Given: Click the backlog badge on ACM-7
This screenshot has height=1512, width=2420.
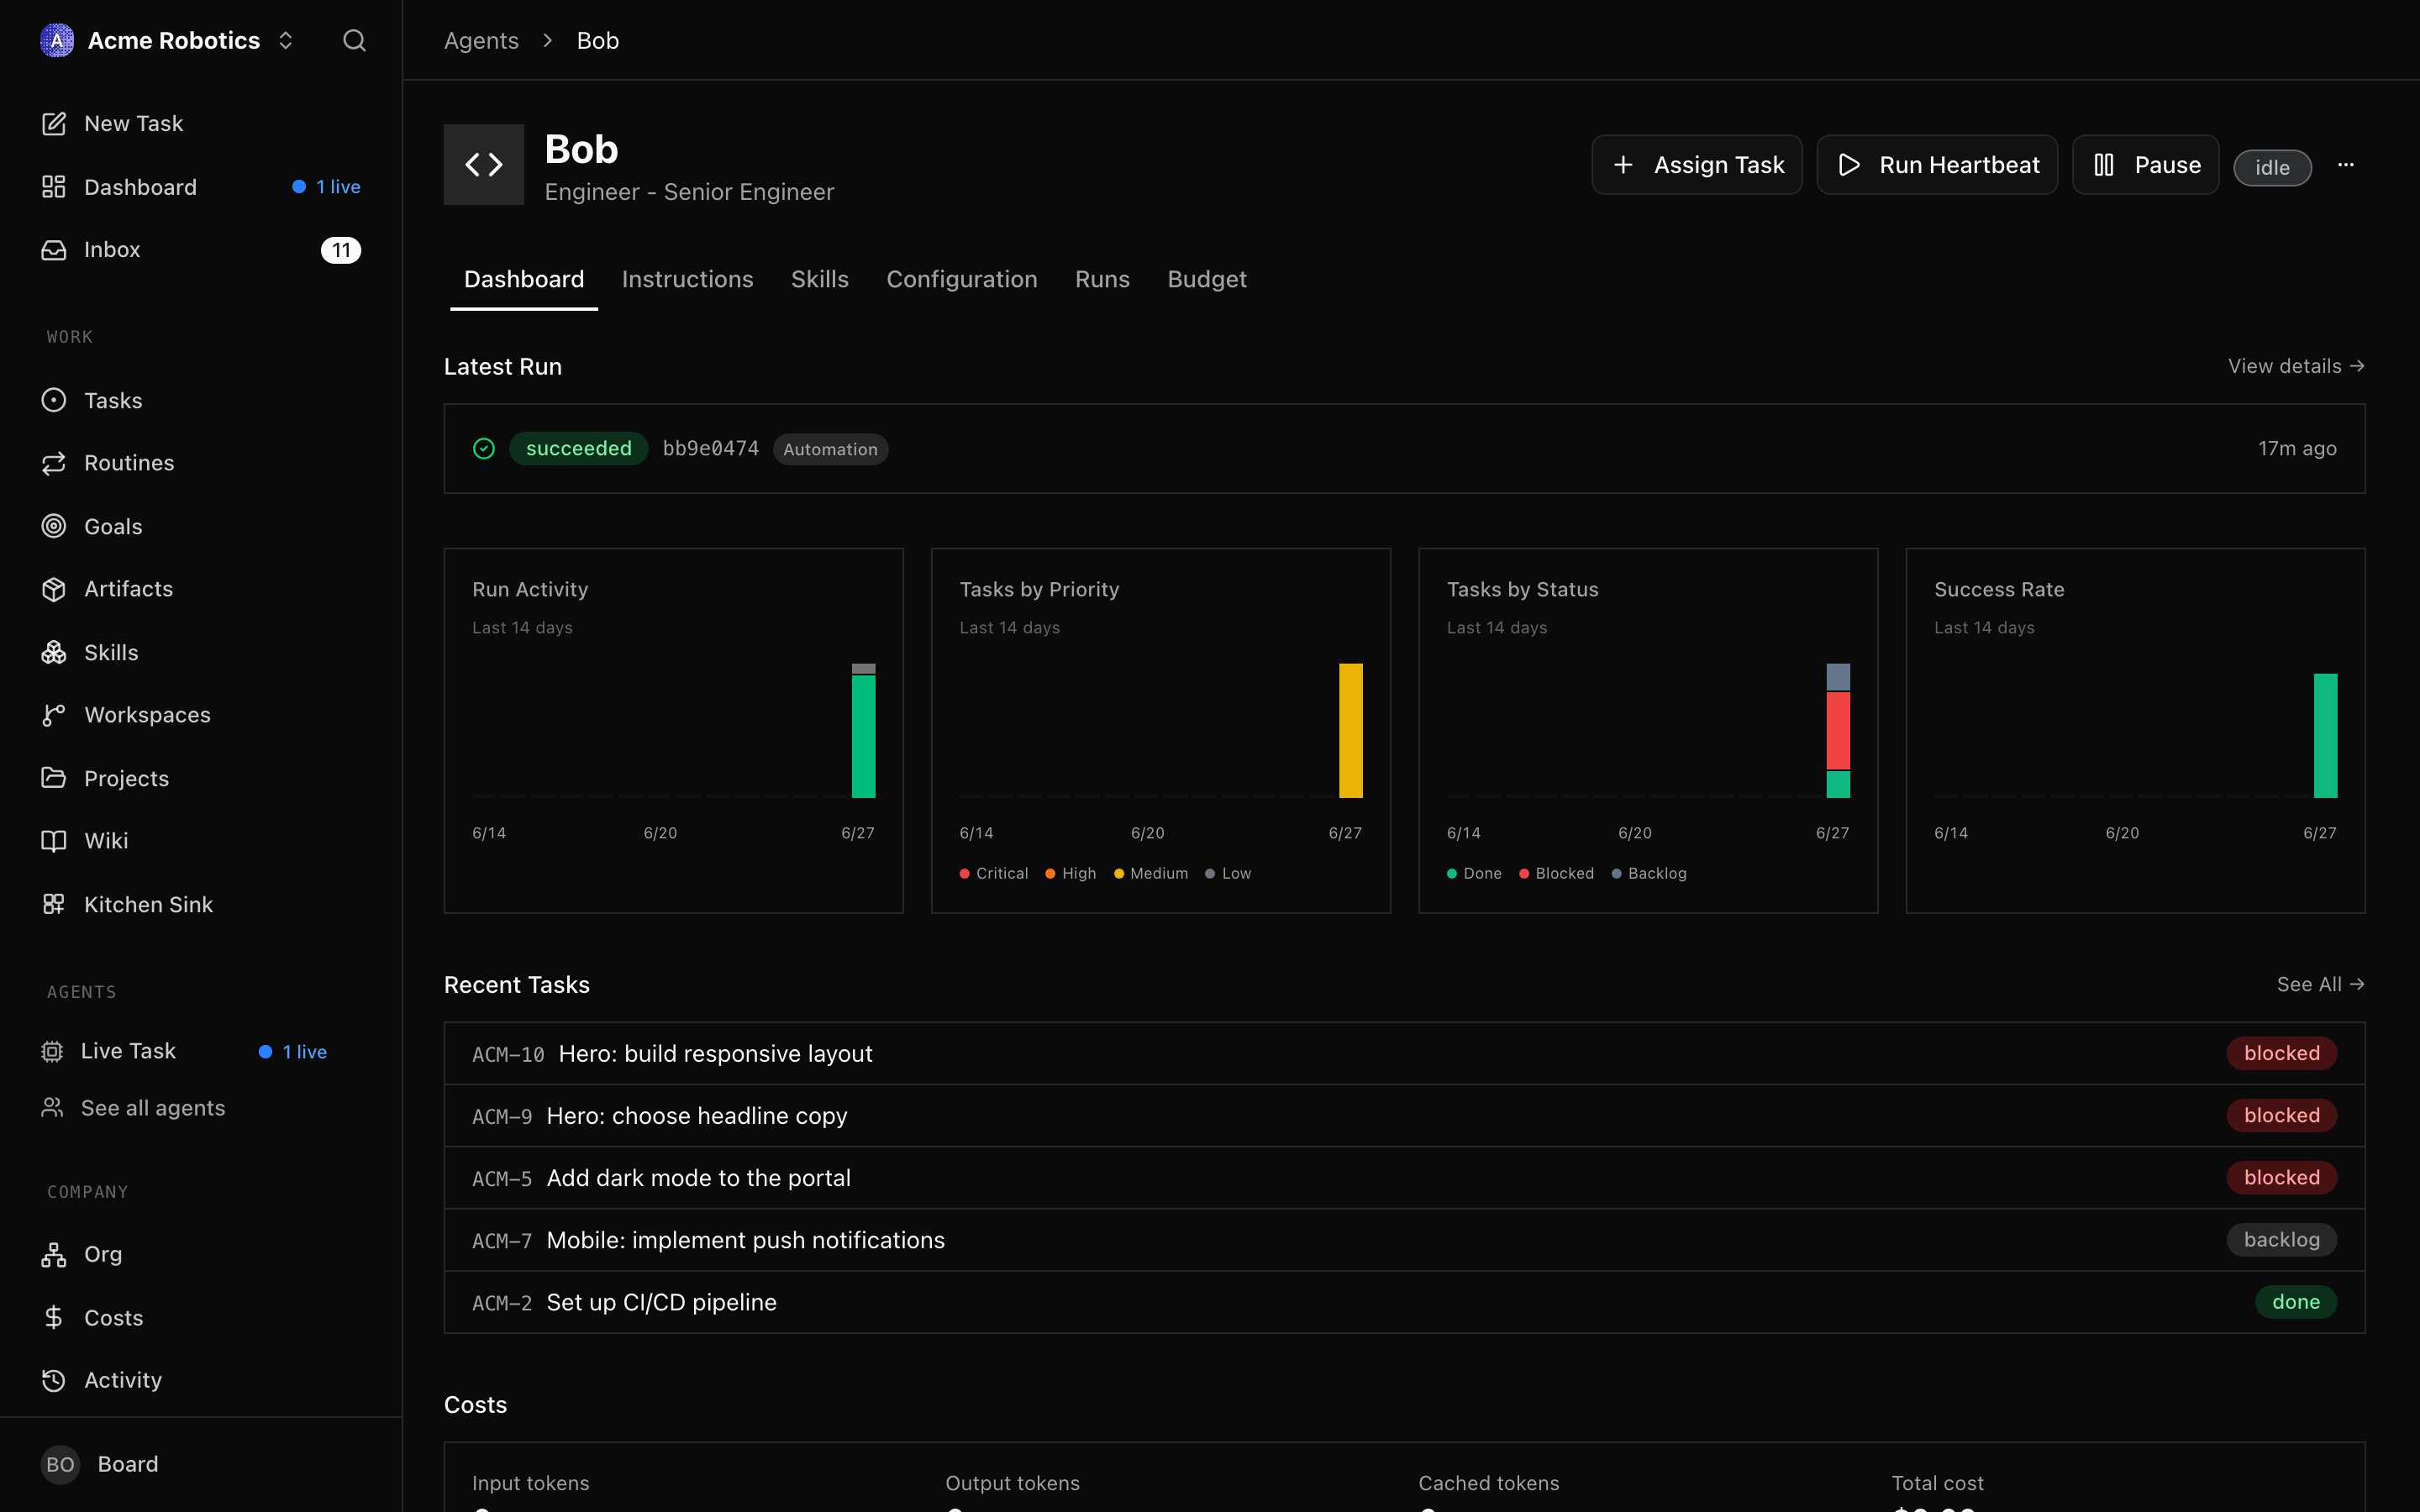Looking at the screenshot, I should click(2282, 1240).
